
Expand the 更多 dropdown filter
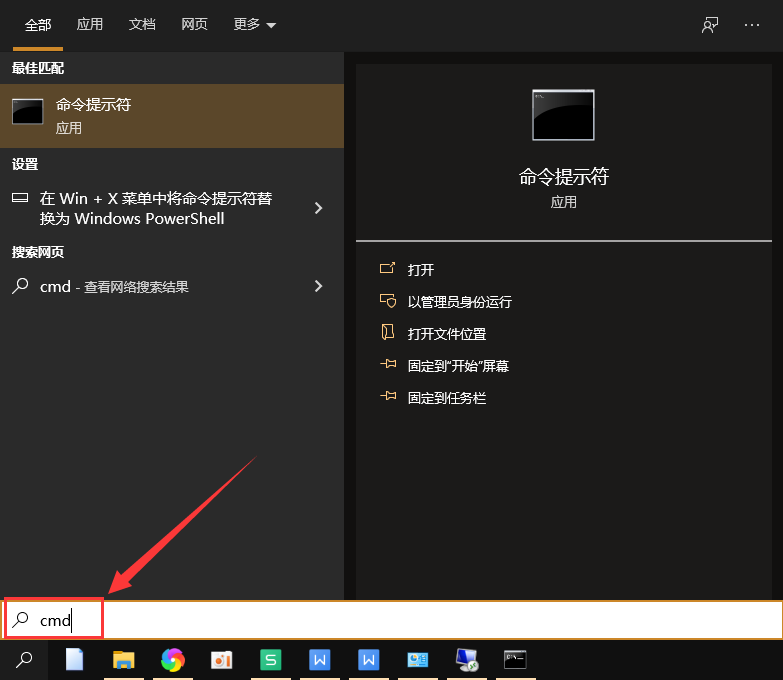click(255, 24)
